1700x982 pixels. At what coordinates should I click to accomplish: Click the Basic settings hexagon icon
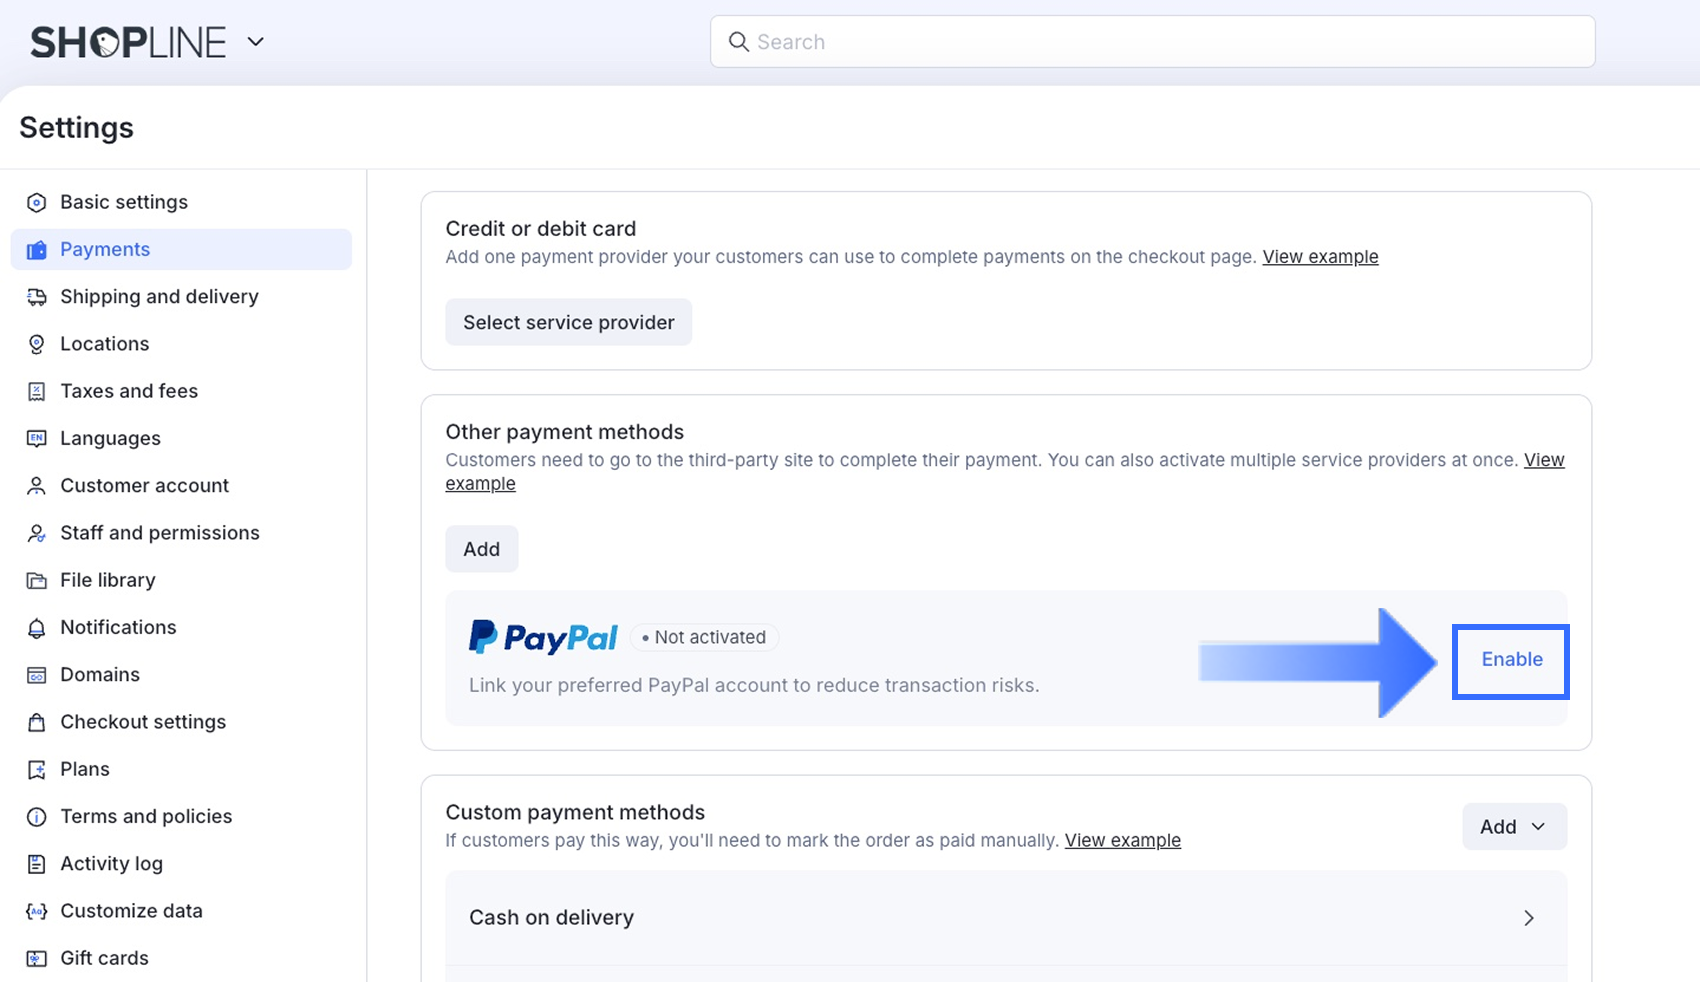pos(37,203)
